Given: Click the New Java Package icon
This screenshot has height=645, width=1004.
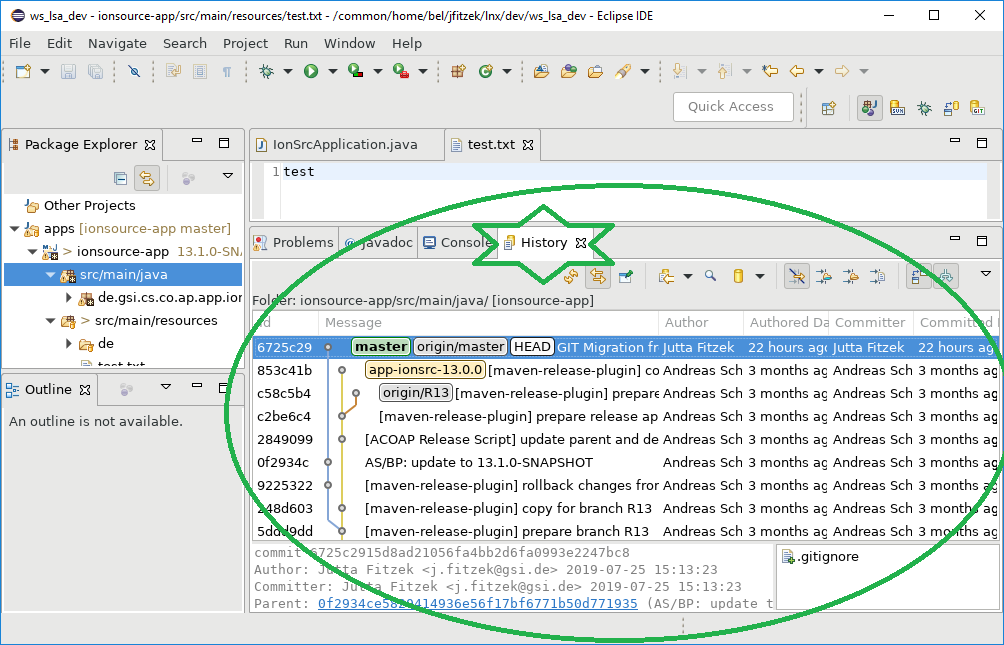Looking at the screenshot, I should click(x=458, y=71).
